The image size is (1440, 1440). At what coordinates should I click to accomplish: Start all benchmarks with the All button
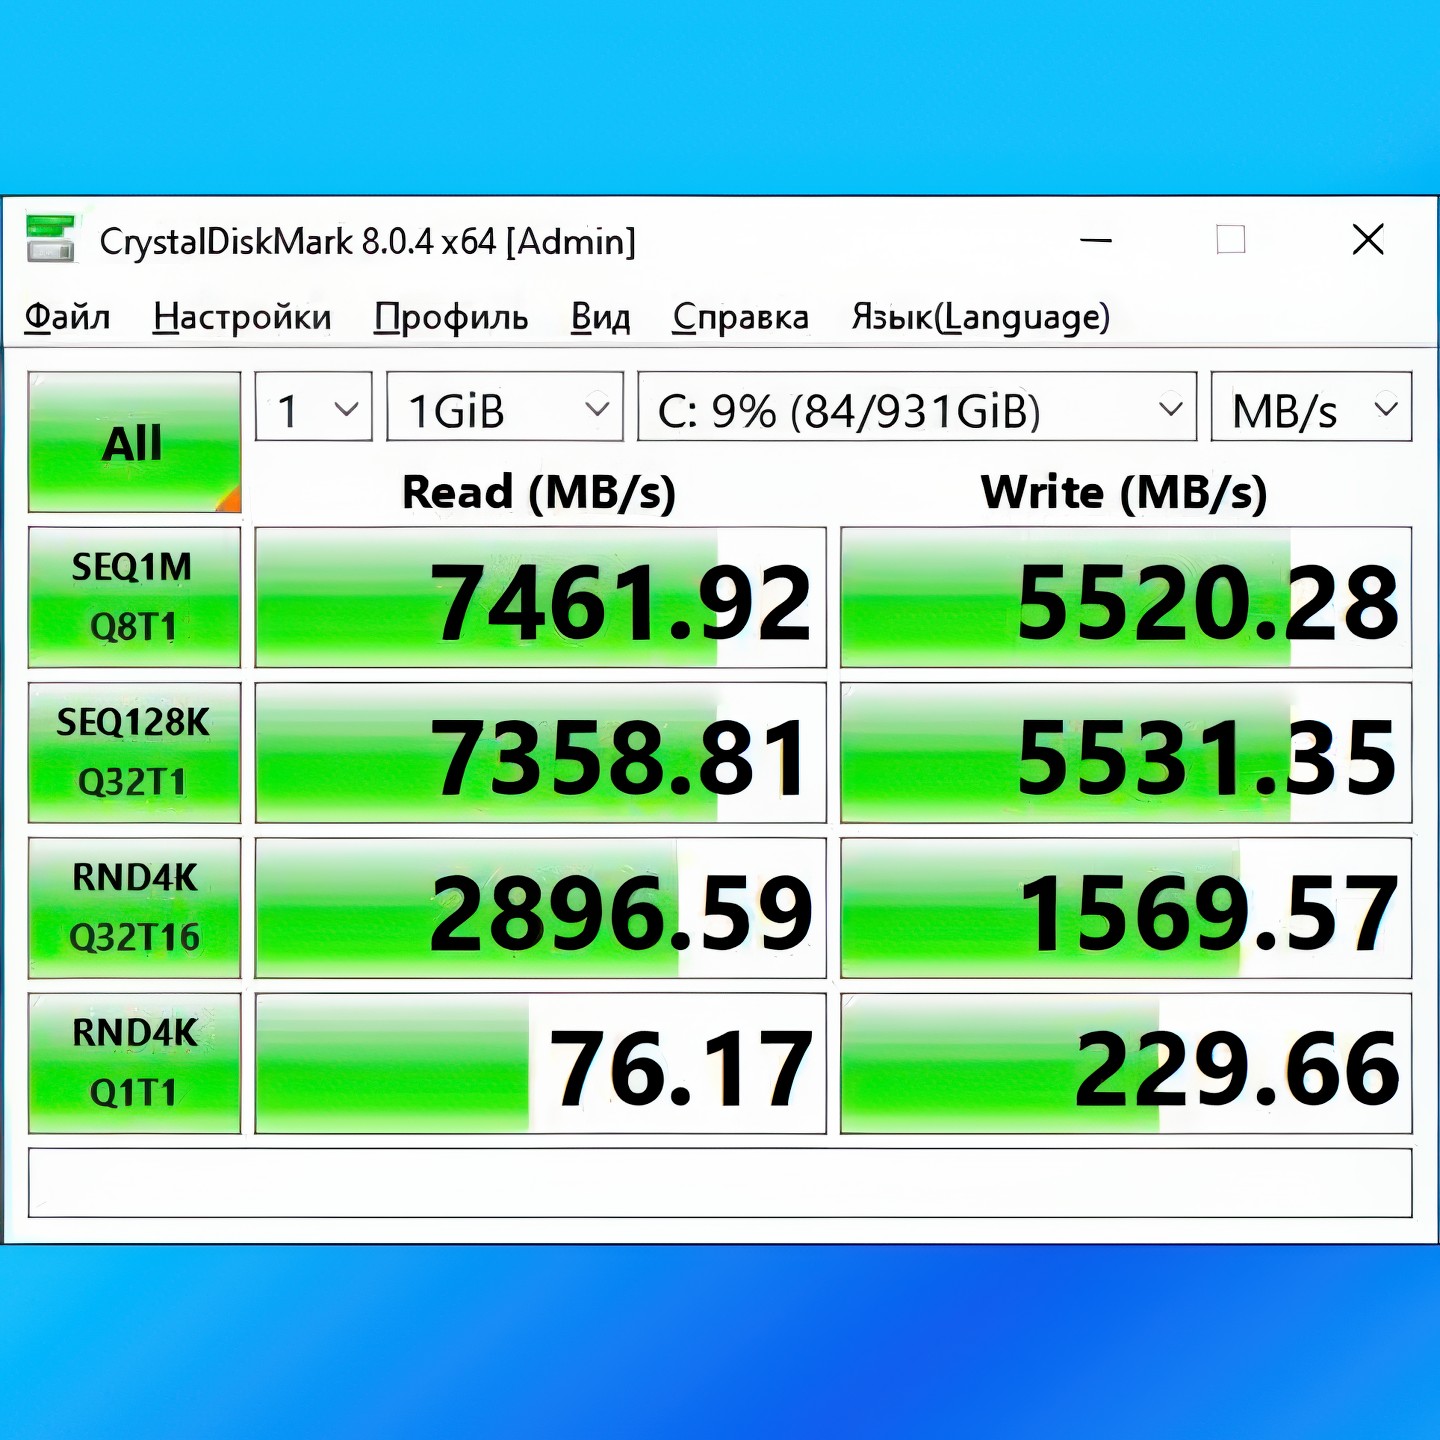[134, 442]
